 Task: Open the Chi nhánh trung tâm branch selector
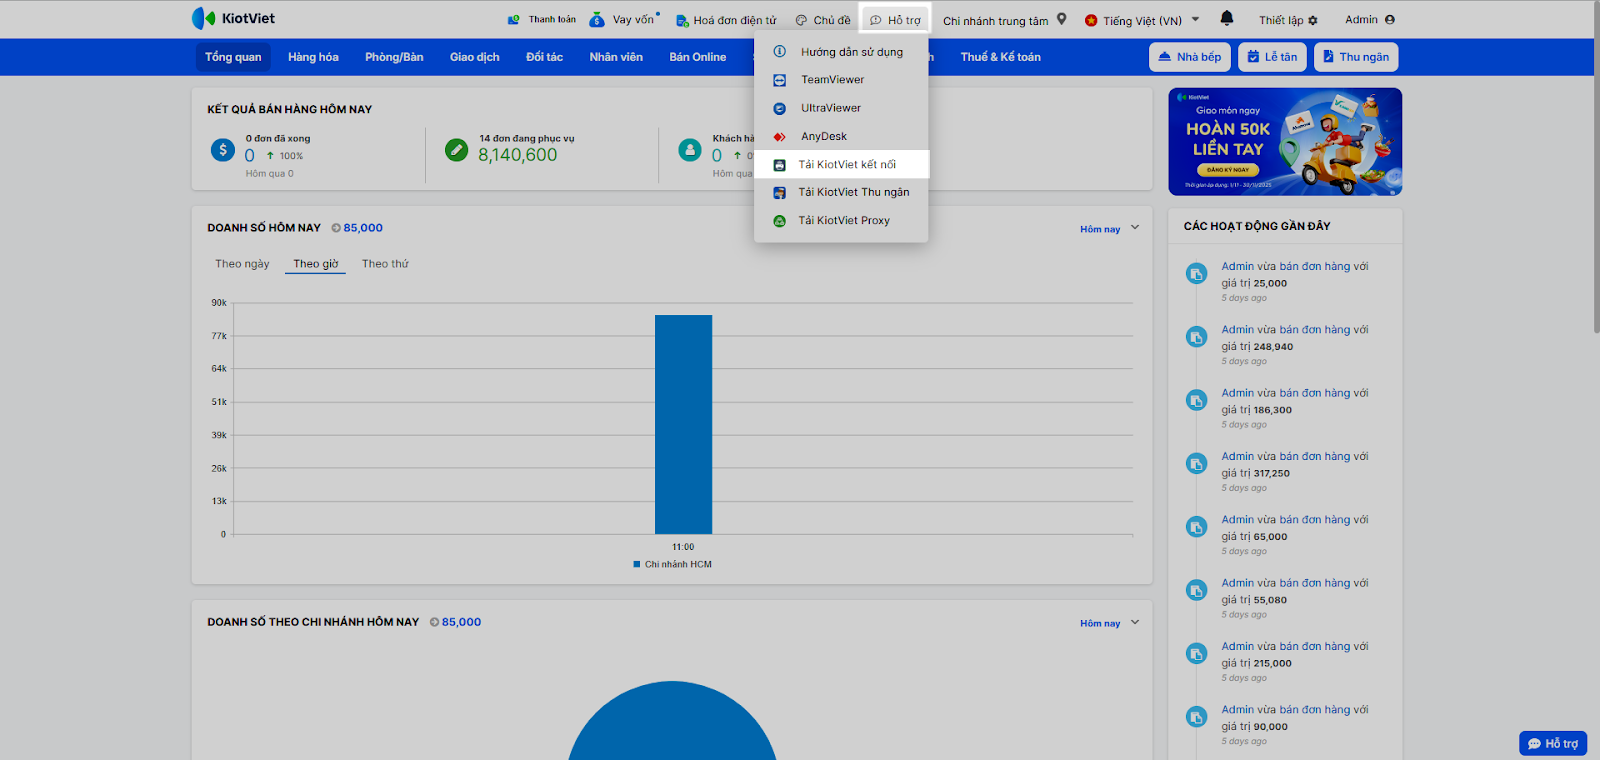995,20
